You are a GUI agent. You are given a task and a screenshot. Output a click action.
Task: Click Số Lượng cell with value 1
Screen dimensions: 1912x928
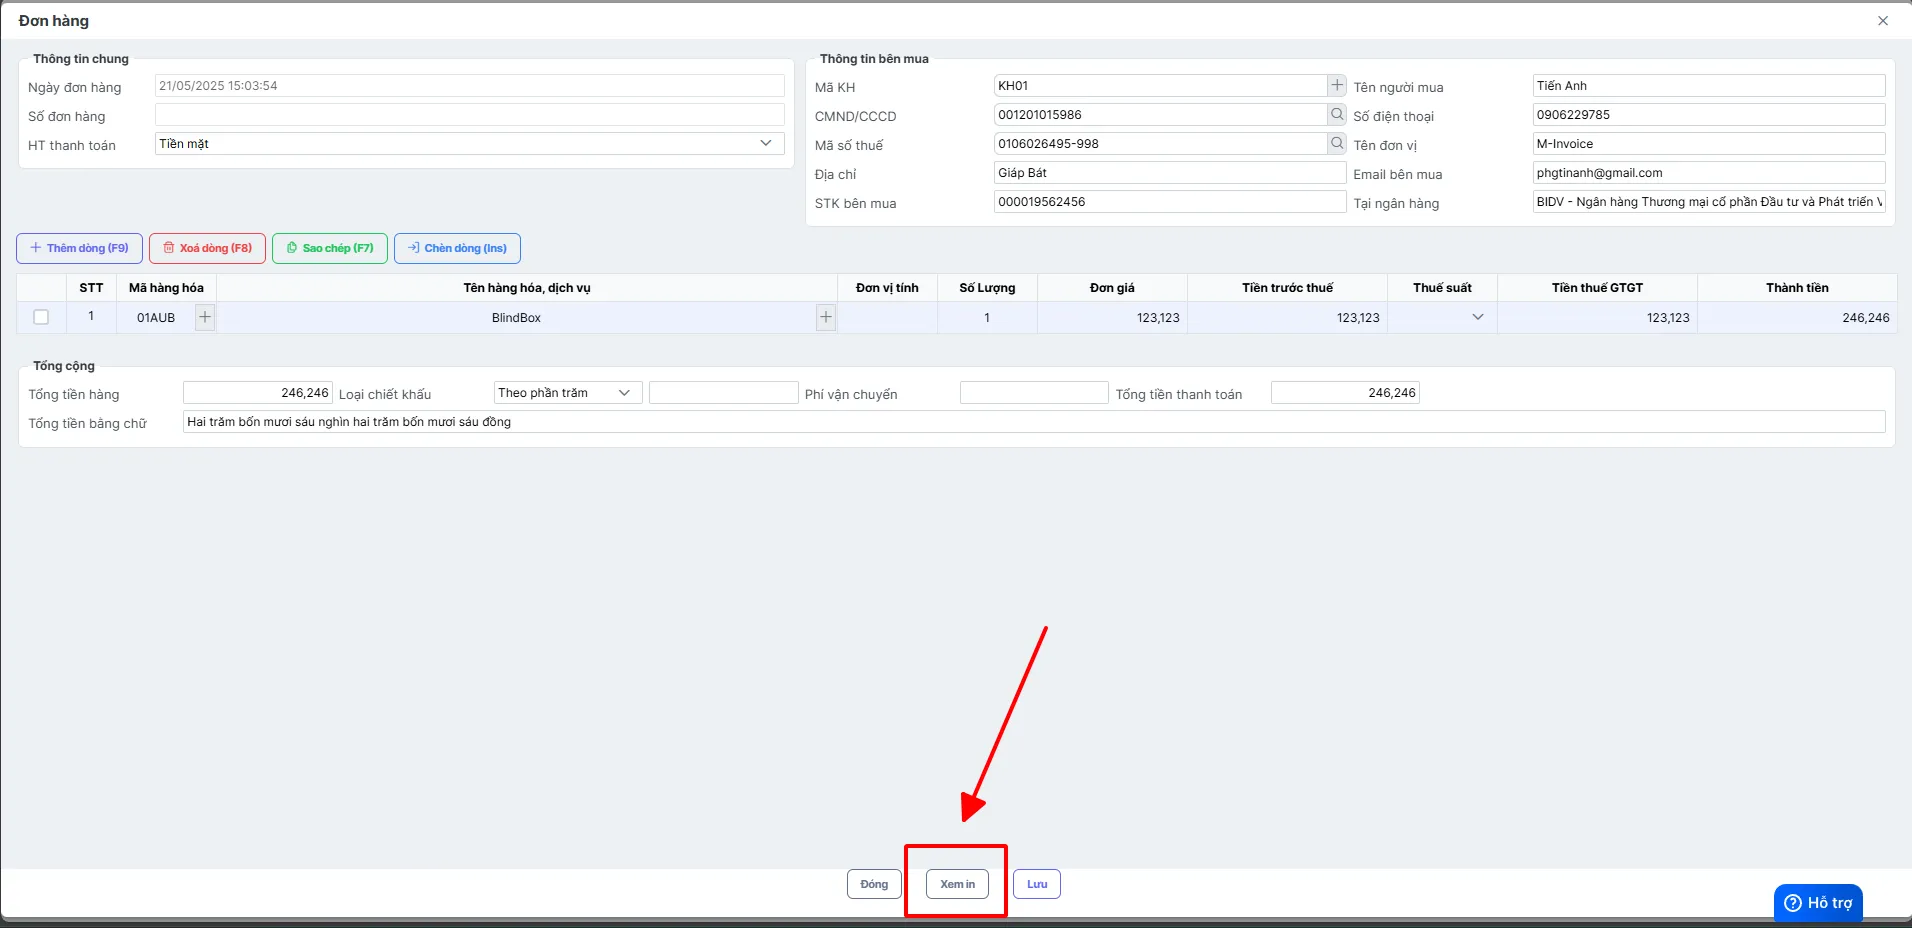987,317
